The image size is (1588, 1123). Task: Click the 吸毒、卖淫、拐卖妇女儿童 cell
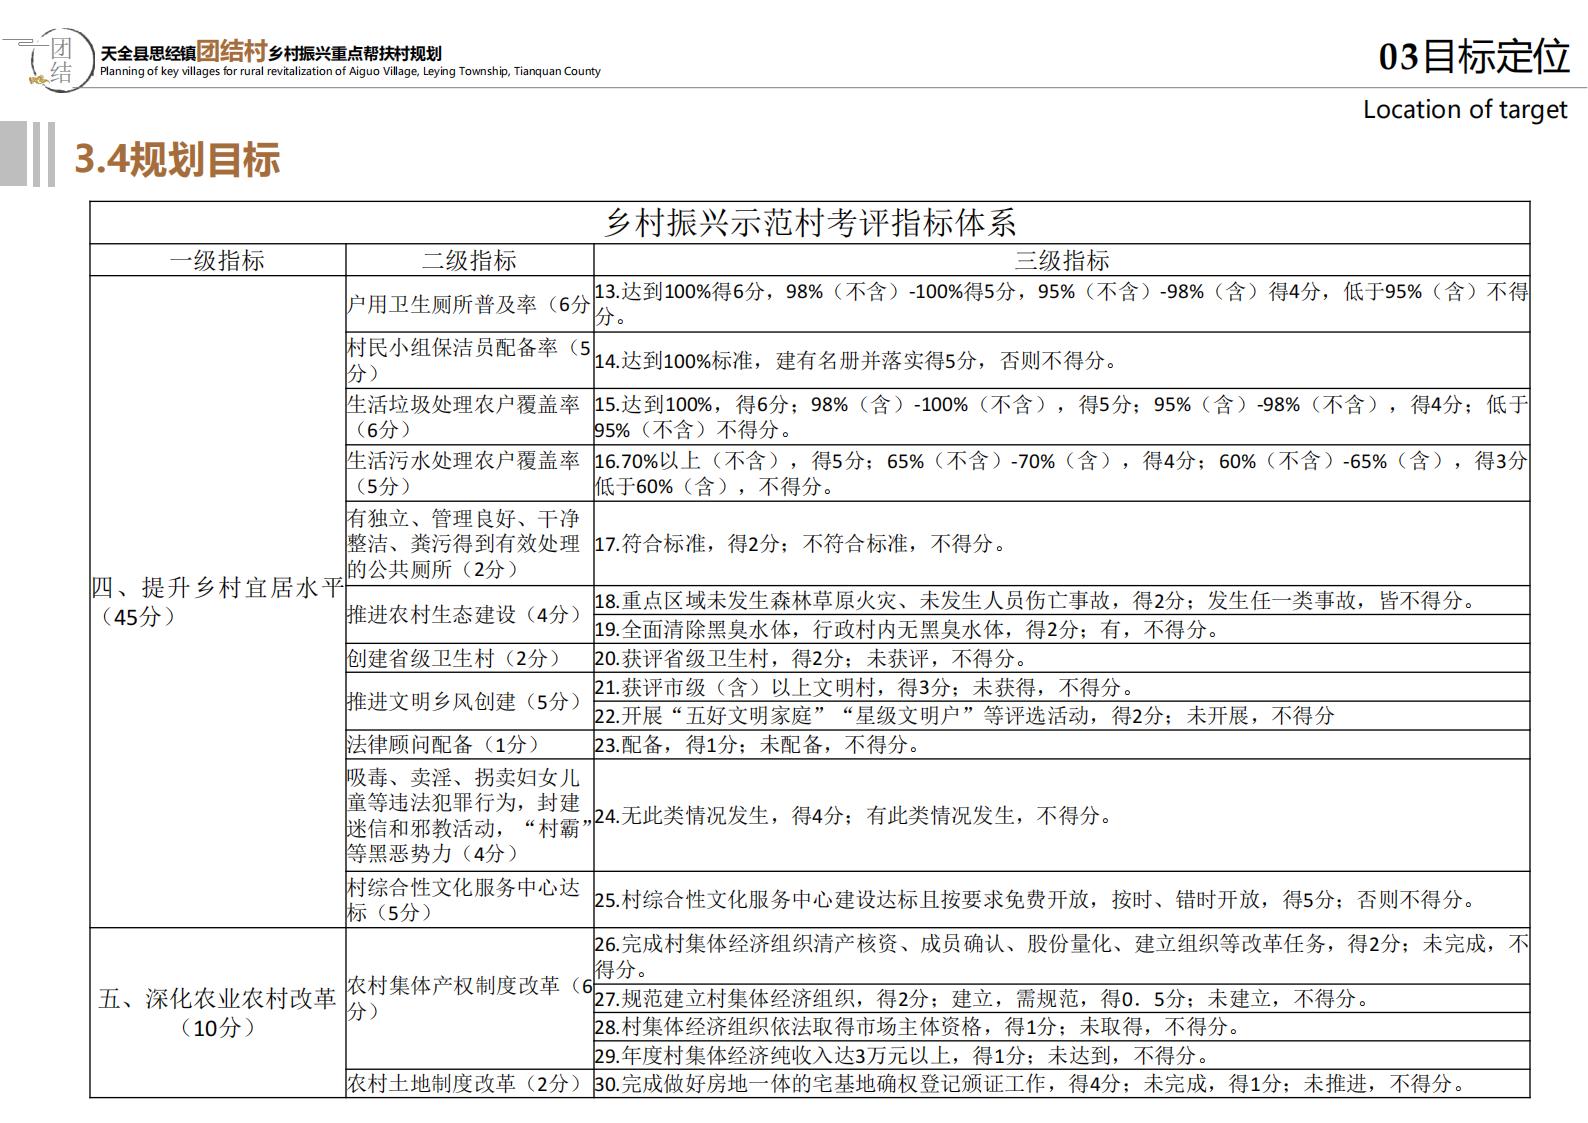(469, 815)
